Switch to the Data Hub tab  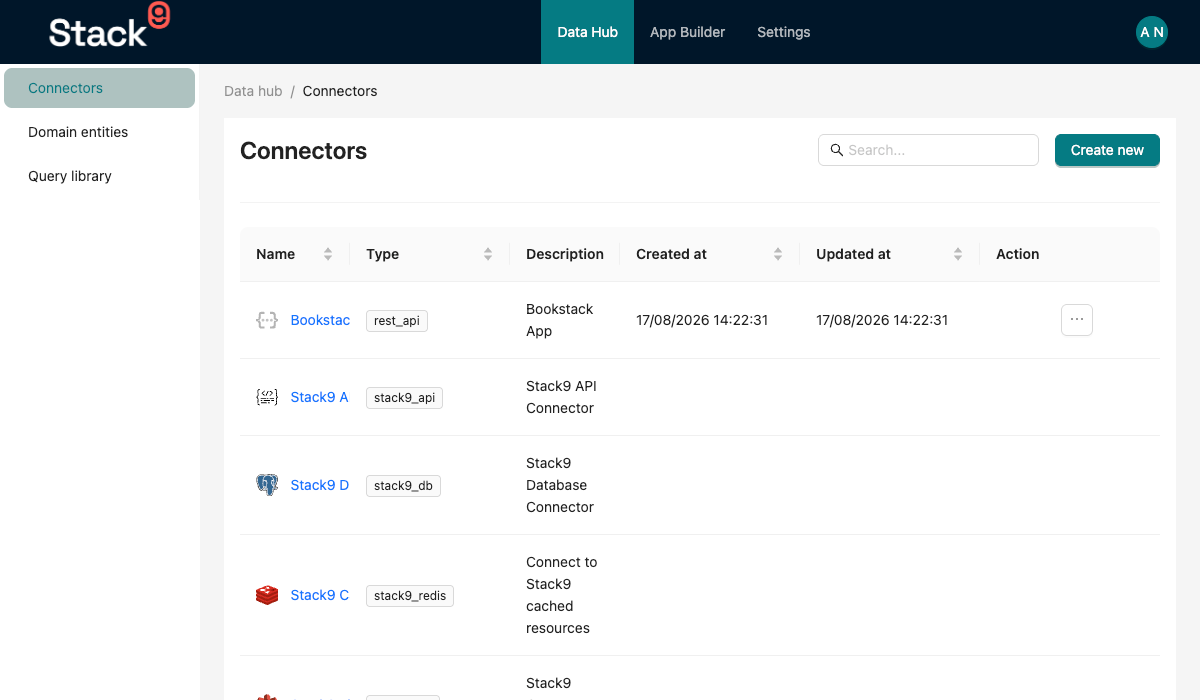coord(588,32)
